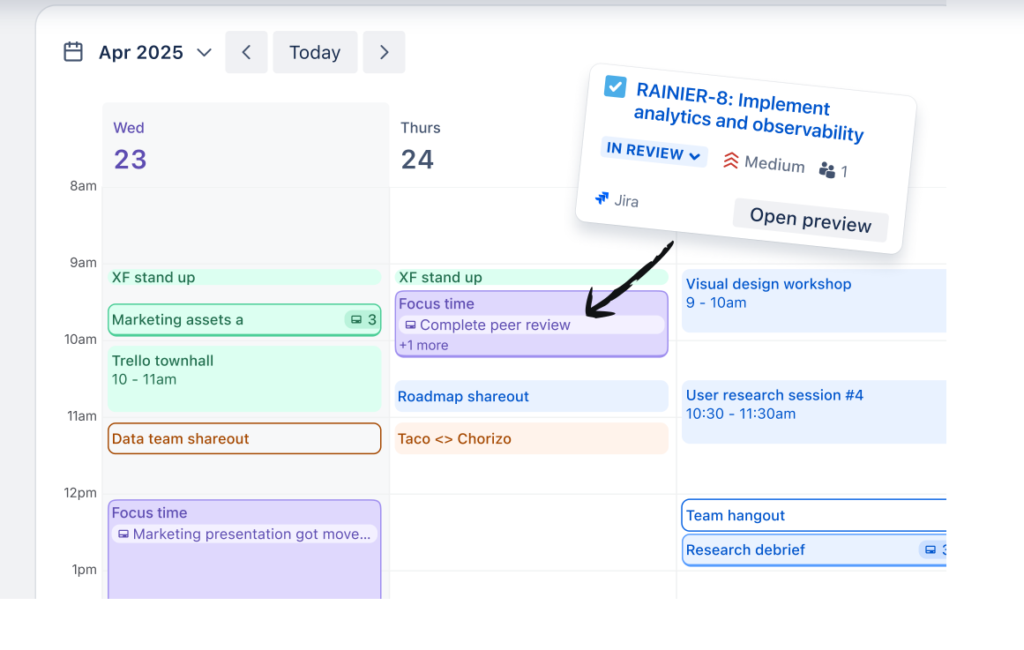Click the Jira logo on the task card
This screenshot has width=1024, height=650.
click(601, 200)
